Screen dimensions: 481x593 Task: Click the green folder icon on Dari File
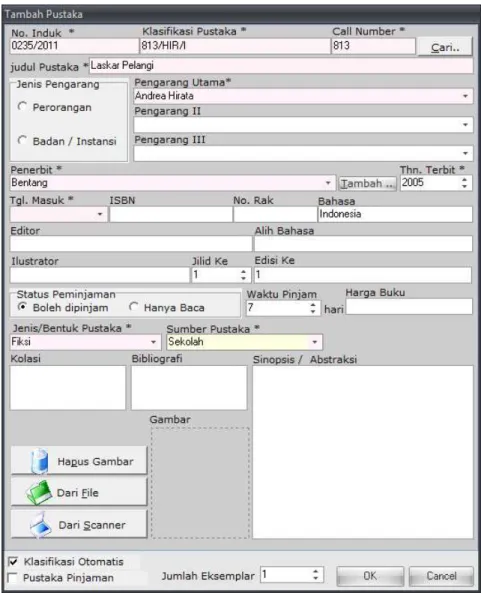tap(38, 492)
